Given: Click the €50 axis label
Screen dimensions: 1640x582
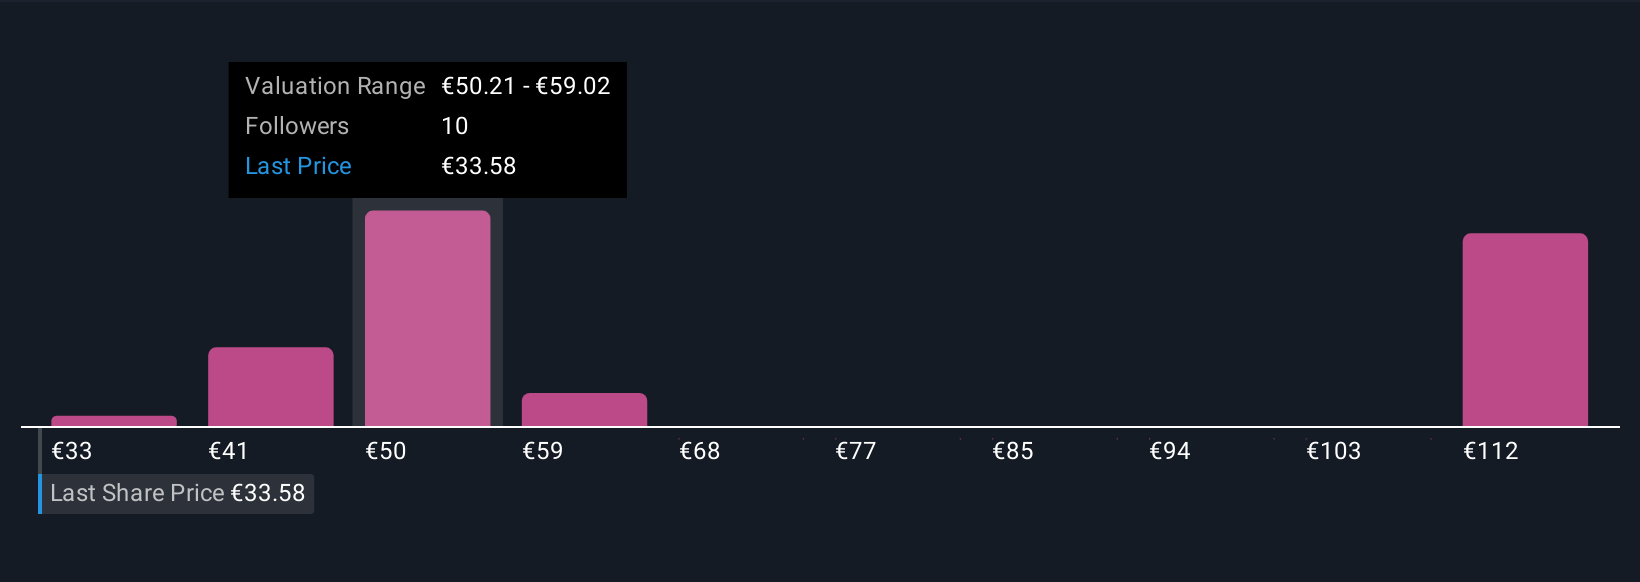Looking at the screenshot, I should 386,451.
